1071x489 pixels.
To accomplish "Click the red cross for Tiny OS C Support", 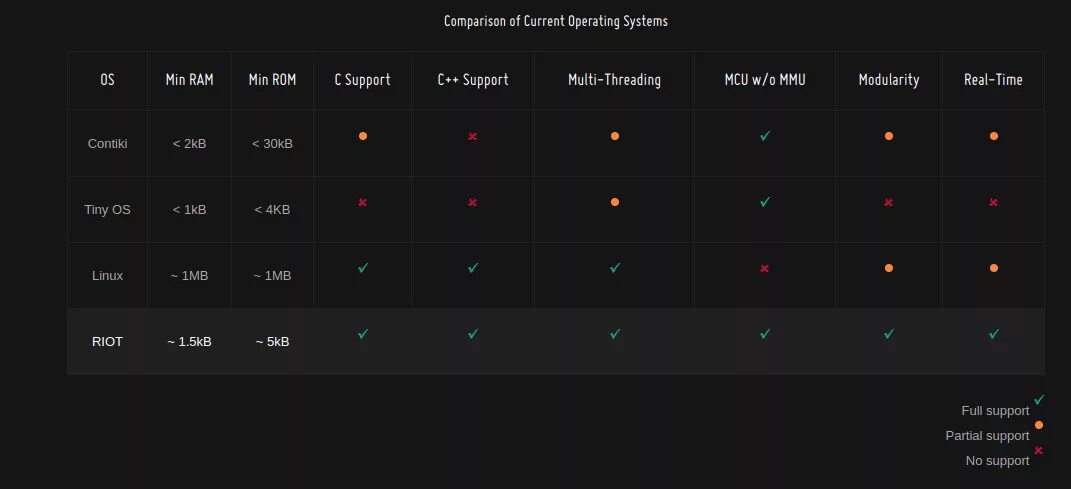I will coord(363,202).
